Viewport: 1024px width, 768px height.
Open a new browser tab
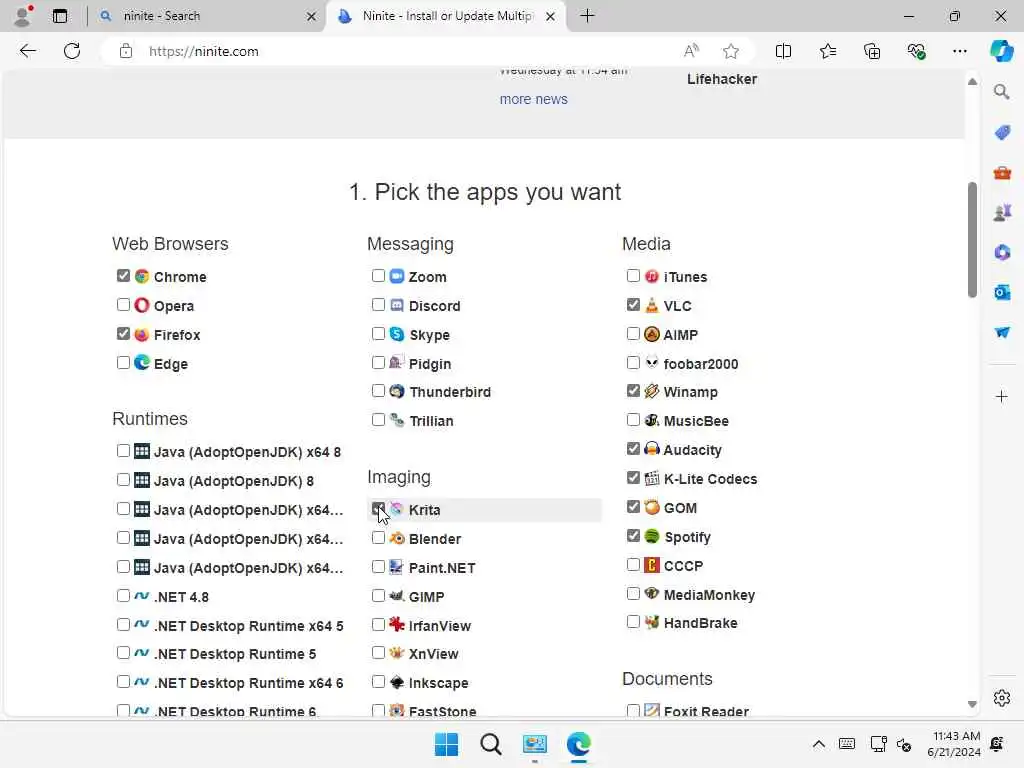(587, 16)
